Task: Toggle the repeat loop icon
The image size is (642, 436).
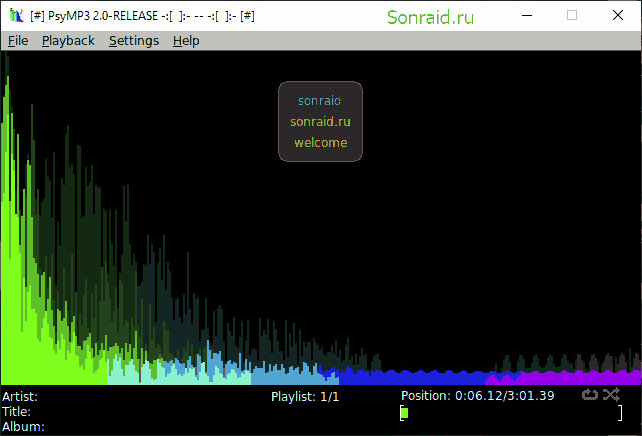Action: pyautogui.click(x=590, y=395)
